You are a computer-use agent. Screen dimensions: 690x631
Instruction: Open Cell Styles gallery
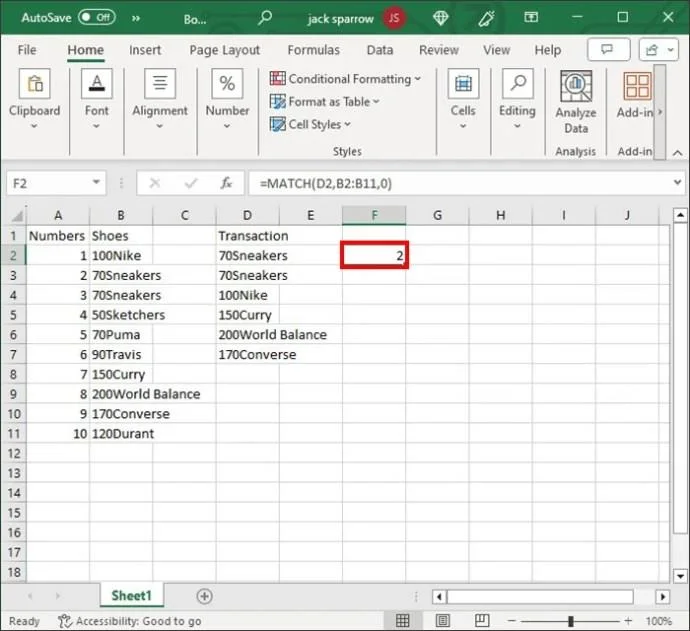click(310, 125)
